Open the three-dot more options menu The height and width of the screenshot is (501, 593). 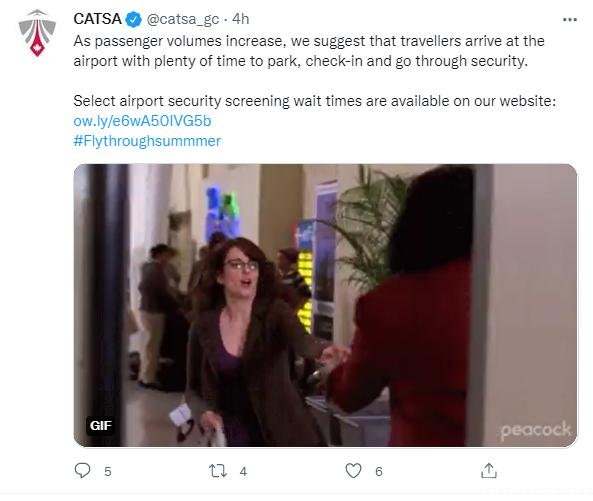pyautogui.click(x=570, y=20)
